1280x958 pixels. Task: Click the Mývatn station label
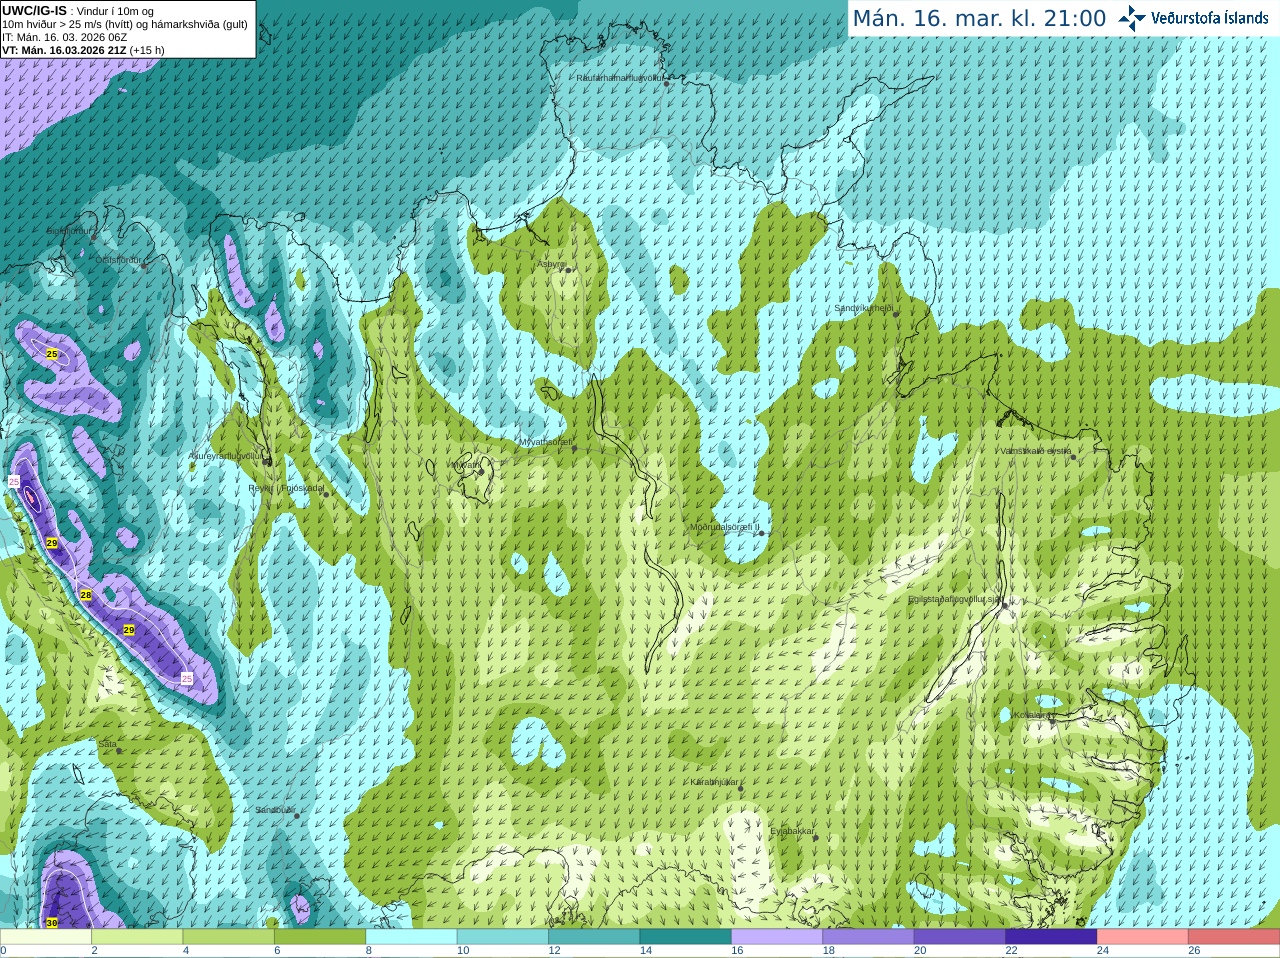point(465,464)
